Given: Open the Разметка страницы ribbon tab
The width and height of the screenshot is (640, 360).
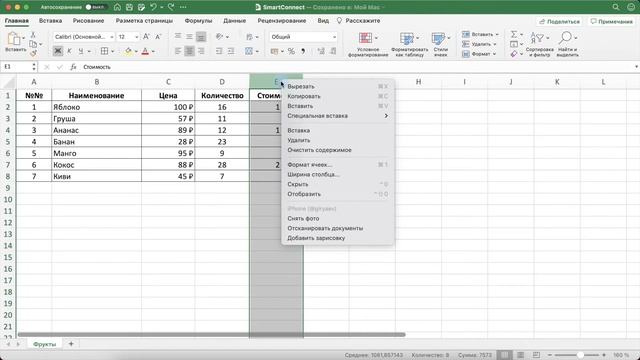Looking at the screenshot, I should pyautogui.click(x=144, y=21).
